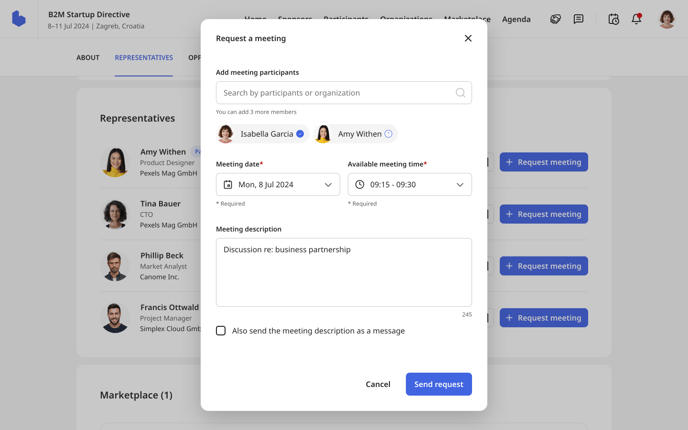Click the participant search field

click(344, 93)
